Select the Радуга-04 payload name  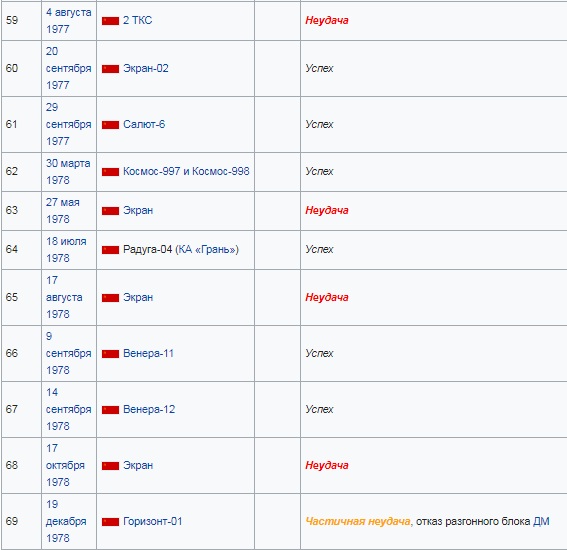point(148,250)
